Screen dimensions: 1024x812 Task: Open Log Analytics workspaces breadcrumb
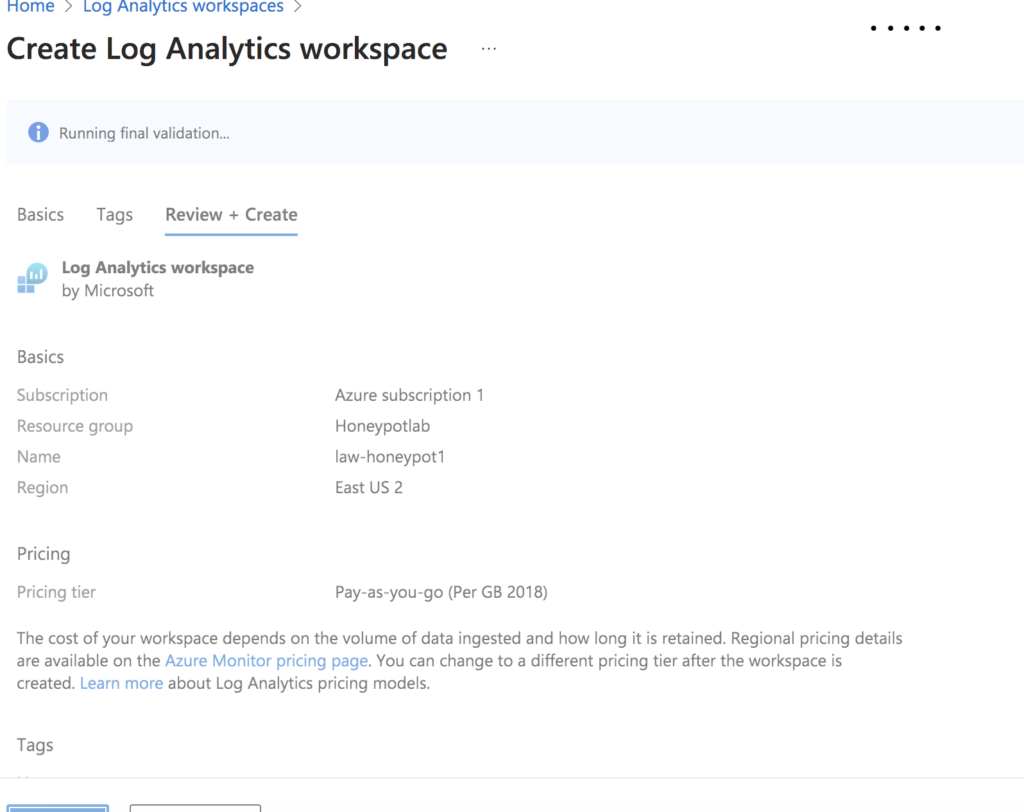(183, 7)
